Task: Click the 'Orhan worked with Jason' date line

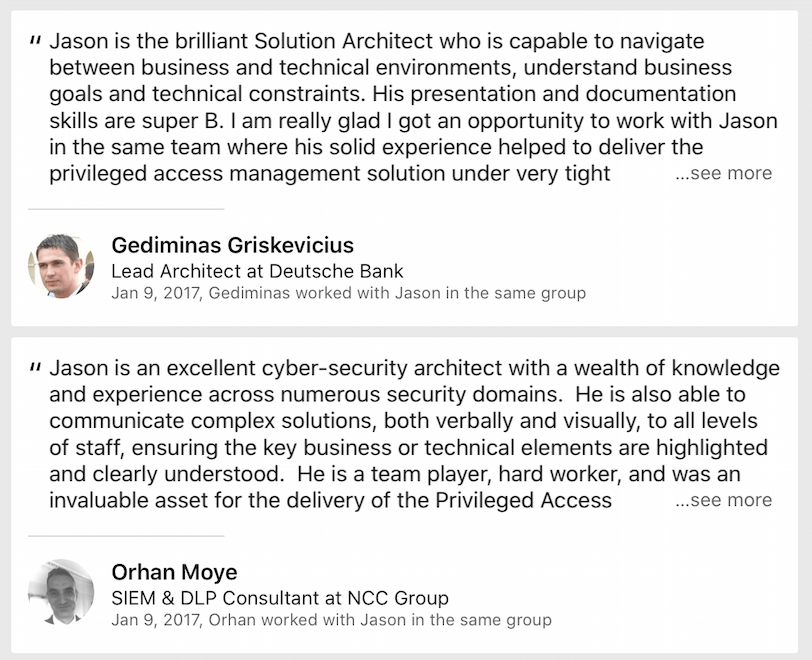Action: point(331,620)
